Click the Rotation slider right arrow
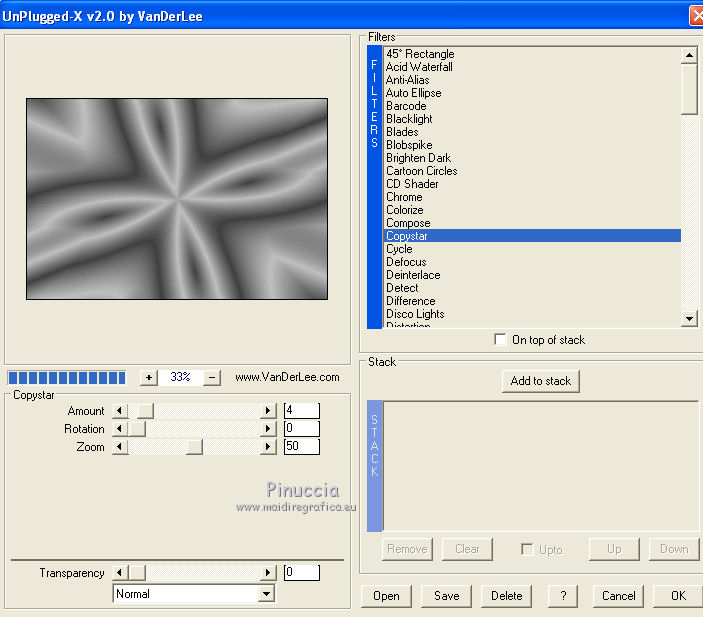 pyautogui.click(x=267, y=429)
